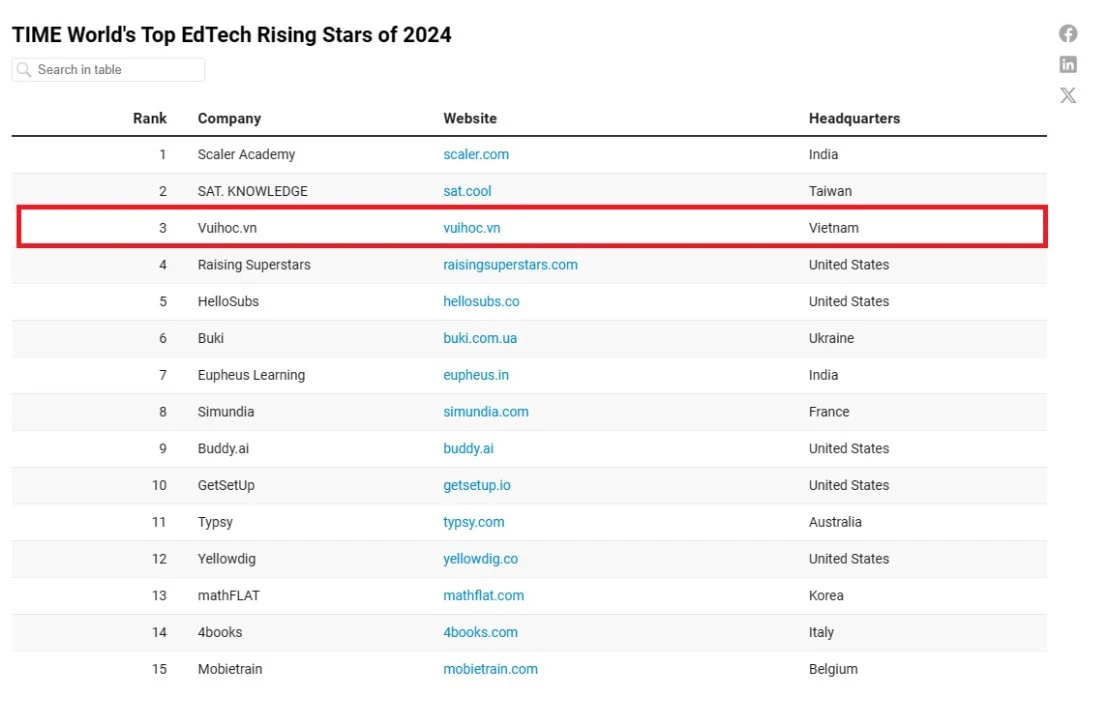Viewport: 1098px width, 713px height.
Task: Open the mathflat.com link
Action: (x=483, y=596)
